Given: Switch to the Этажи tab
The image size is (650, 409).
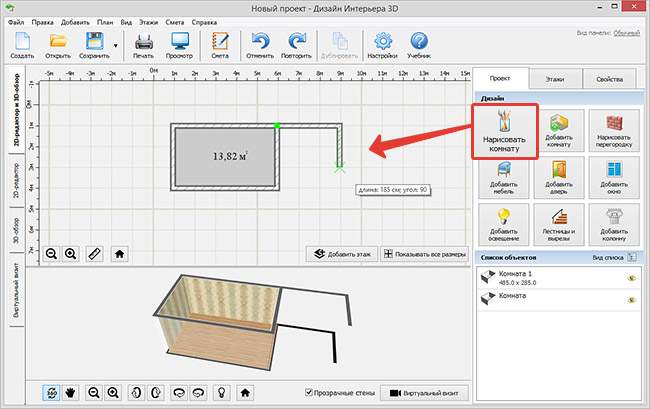Looking at the screenshot, I should (x=553, y=77).
